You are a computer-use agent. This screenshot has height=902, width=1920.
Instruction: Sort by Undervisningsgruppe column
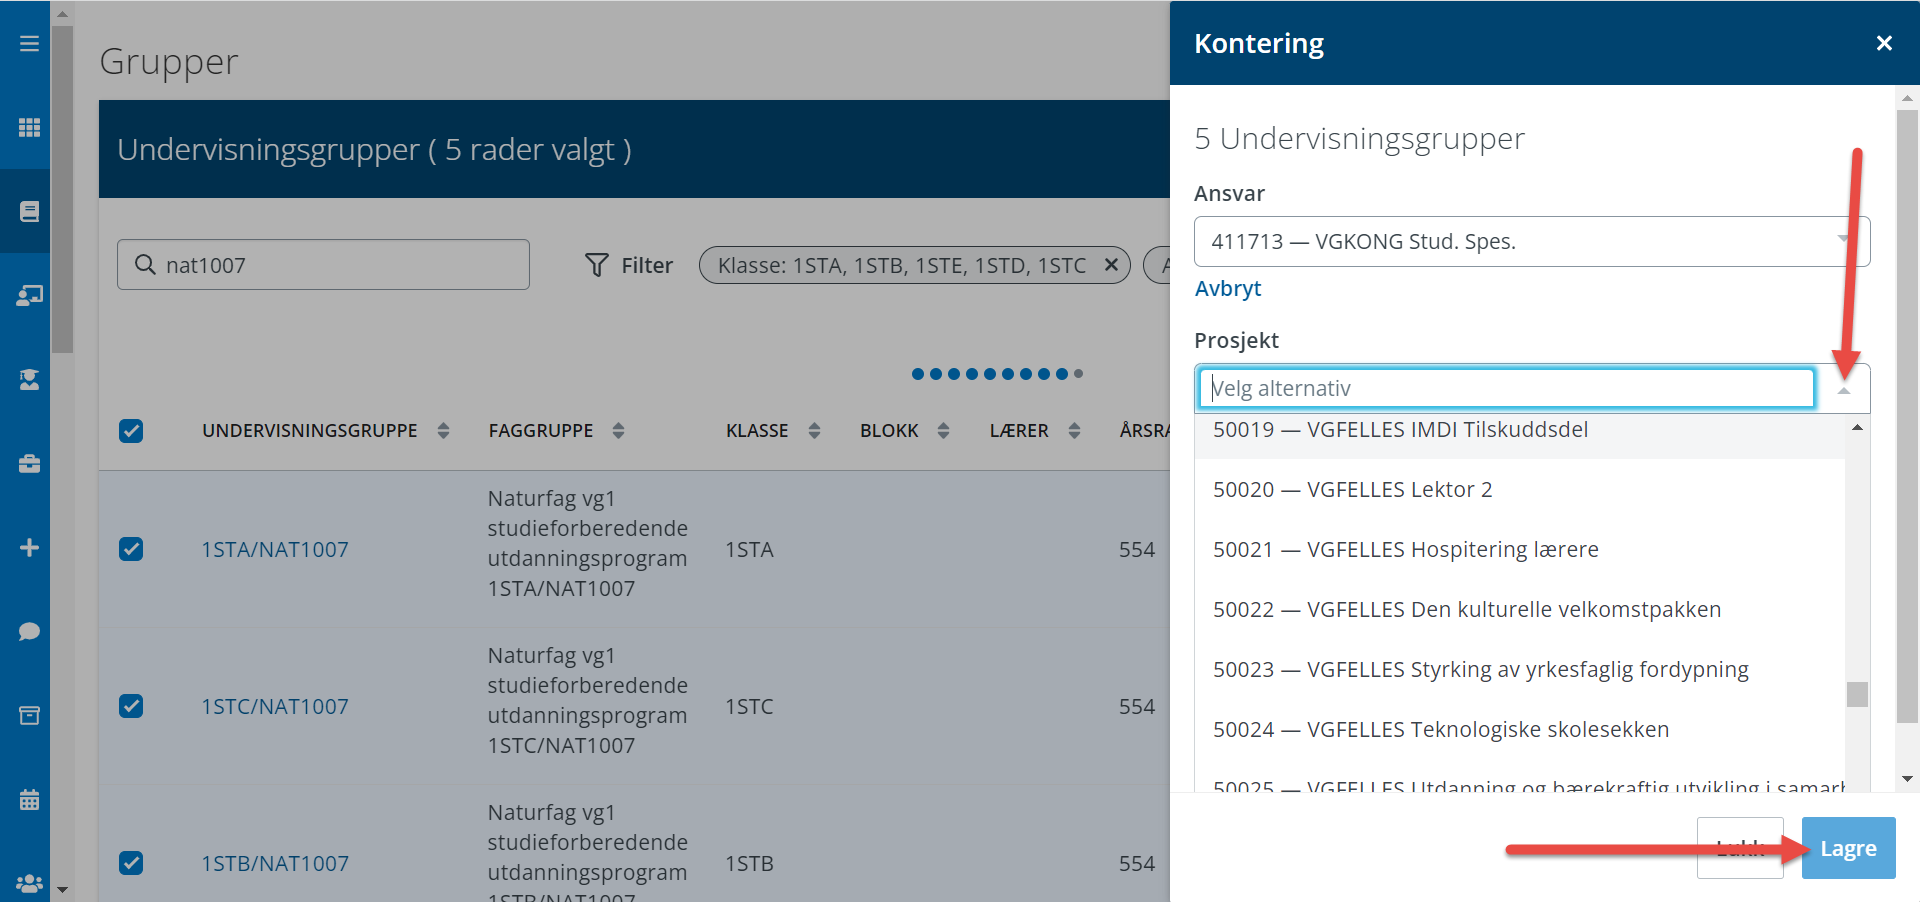[443, 430]
